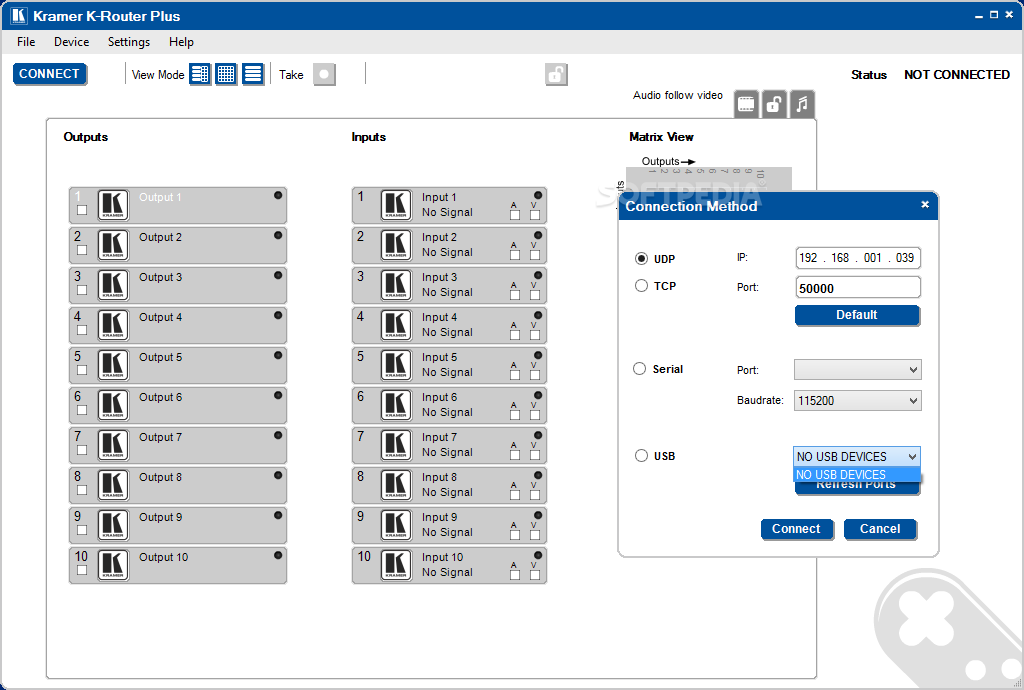
Task: Open the File menu
Action: point(26,42)
